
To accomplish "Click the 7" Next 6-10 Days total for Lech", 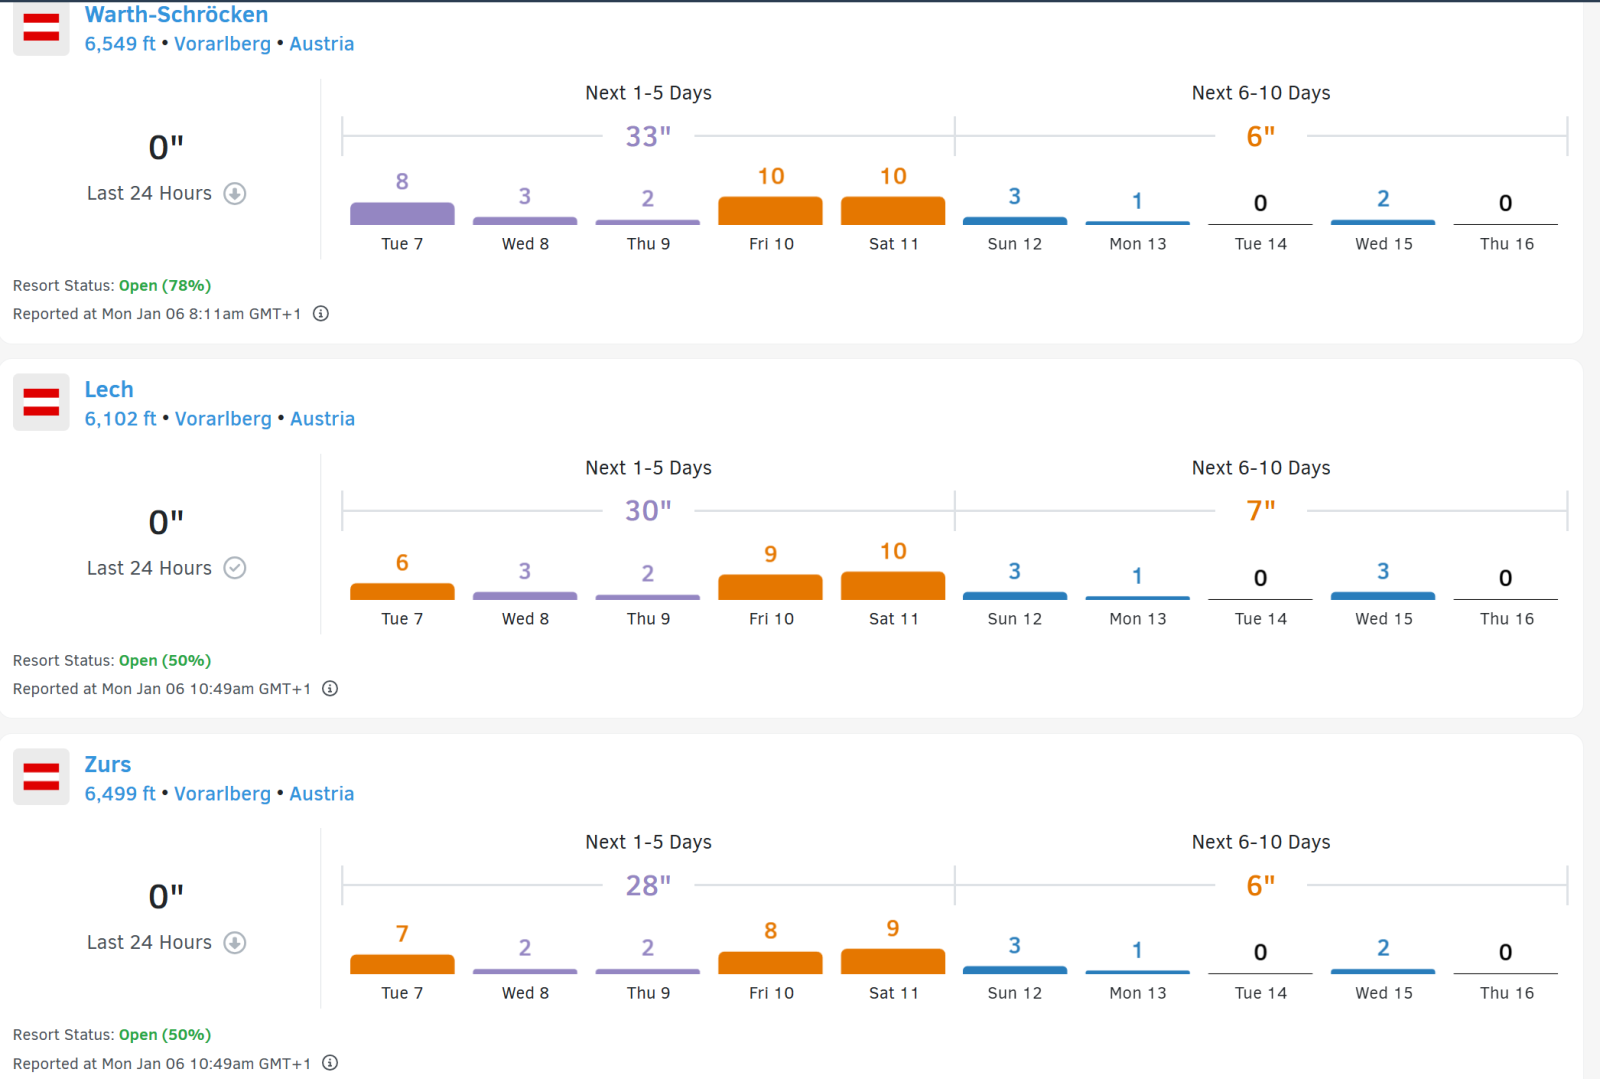I will tap(1261, 511).
